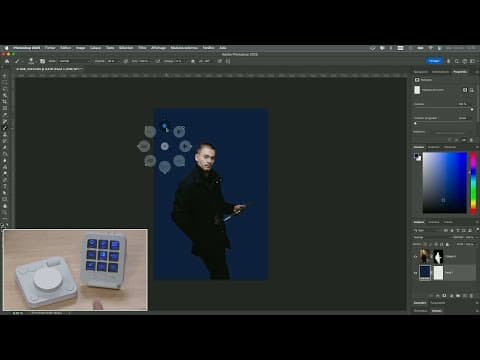
Task: Open the painting Mode dropdown in options bar
Action: coord(74,61)
